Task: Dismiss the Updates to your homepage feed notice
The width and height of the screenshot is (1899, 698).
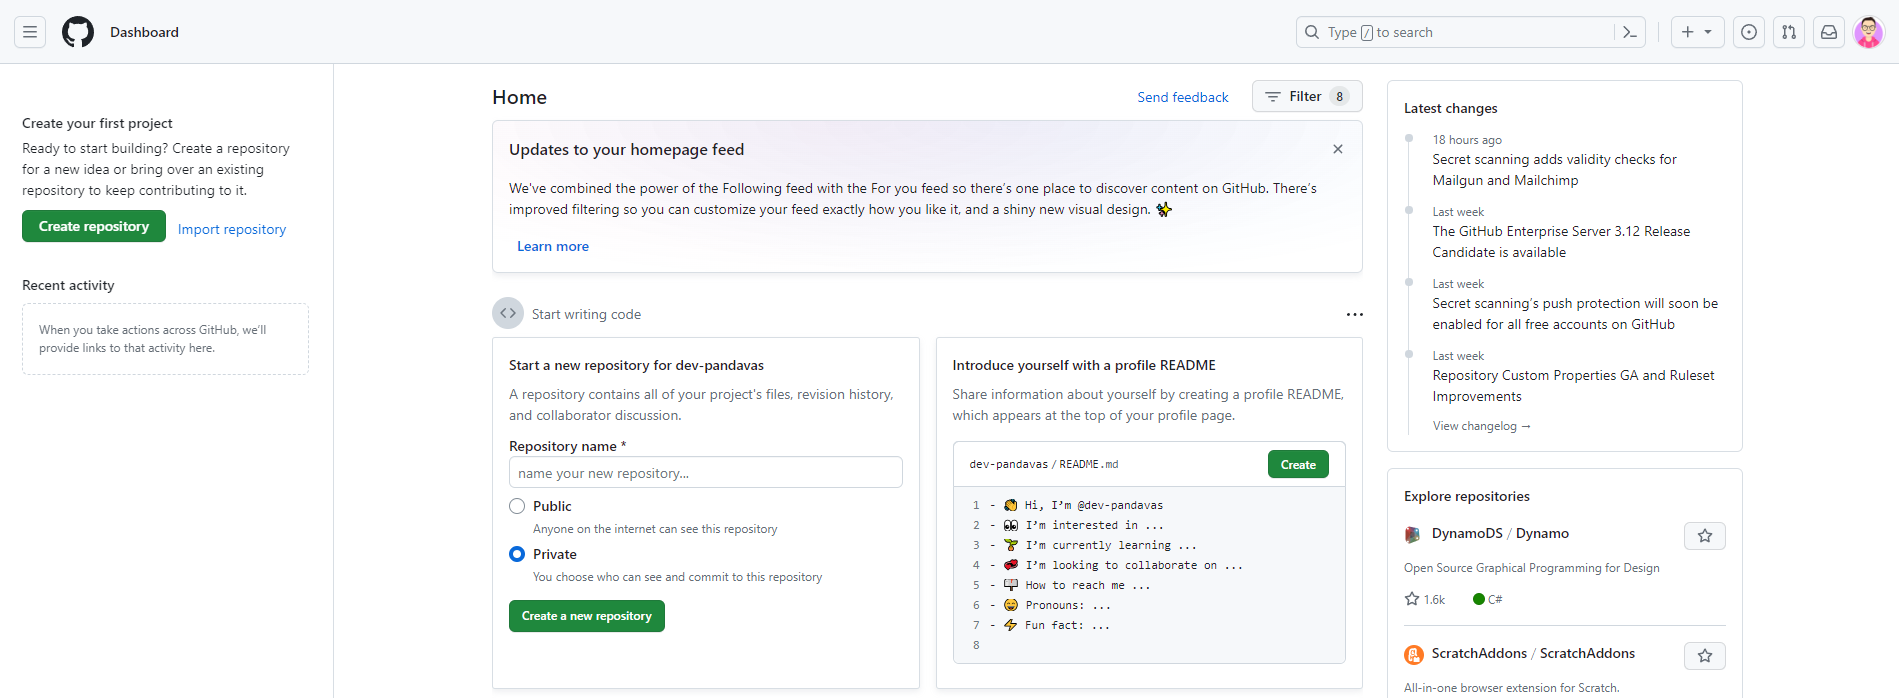Action: click(x=1338, y=149)
